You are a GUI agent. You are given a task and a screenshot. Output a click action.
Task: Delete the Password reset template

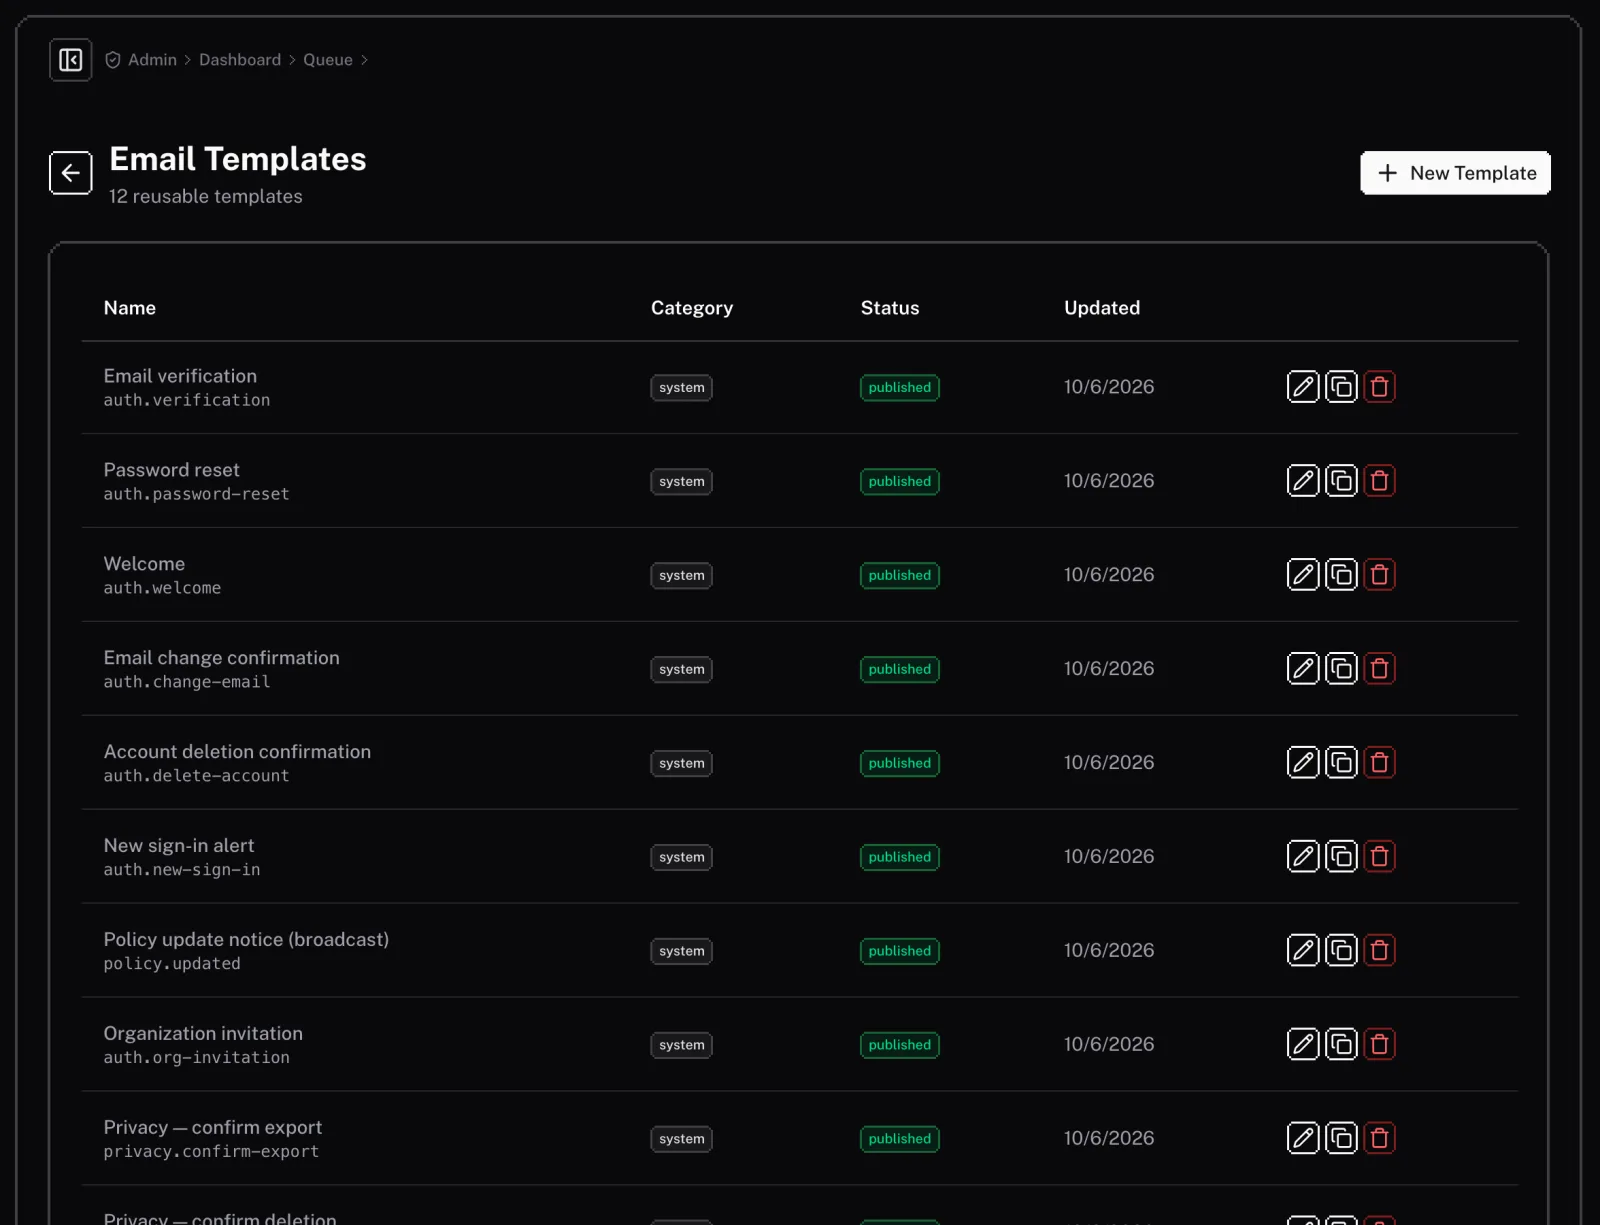[1379, 481]
